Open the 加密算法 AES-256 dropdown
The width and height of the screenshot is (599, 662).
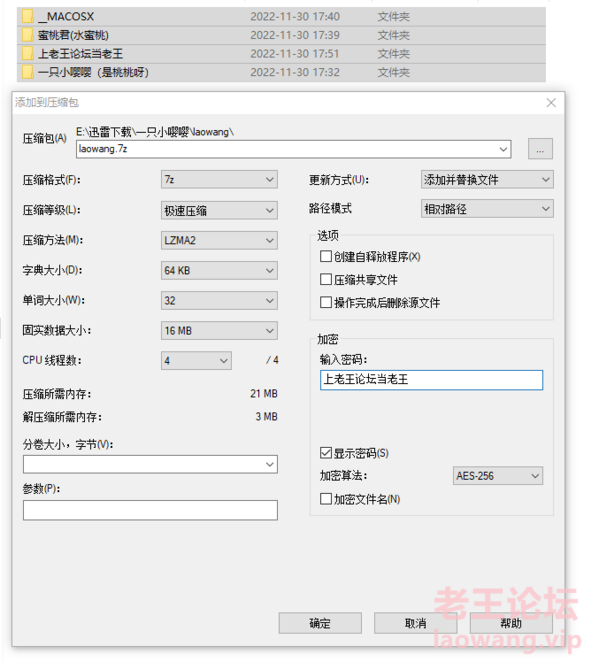(x=498, y=476)
